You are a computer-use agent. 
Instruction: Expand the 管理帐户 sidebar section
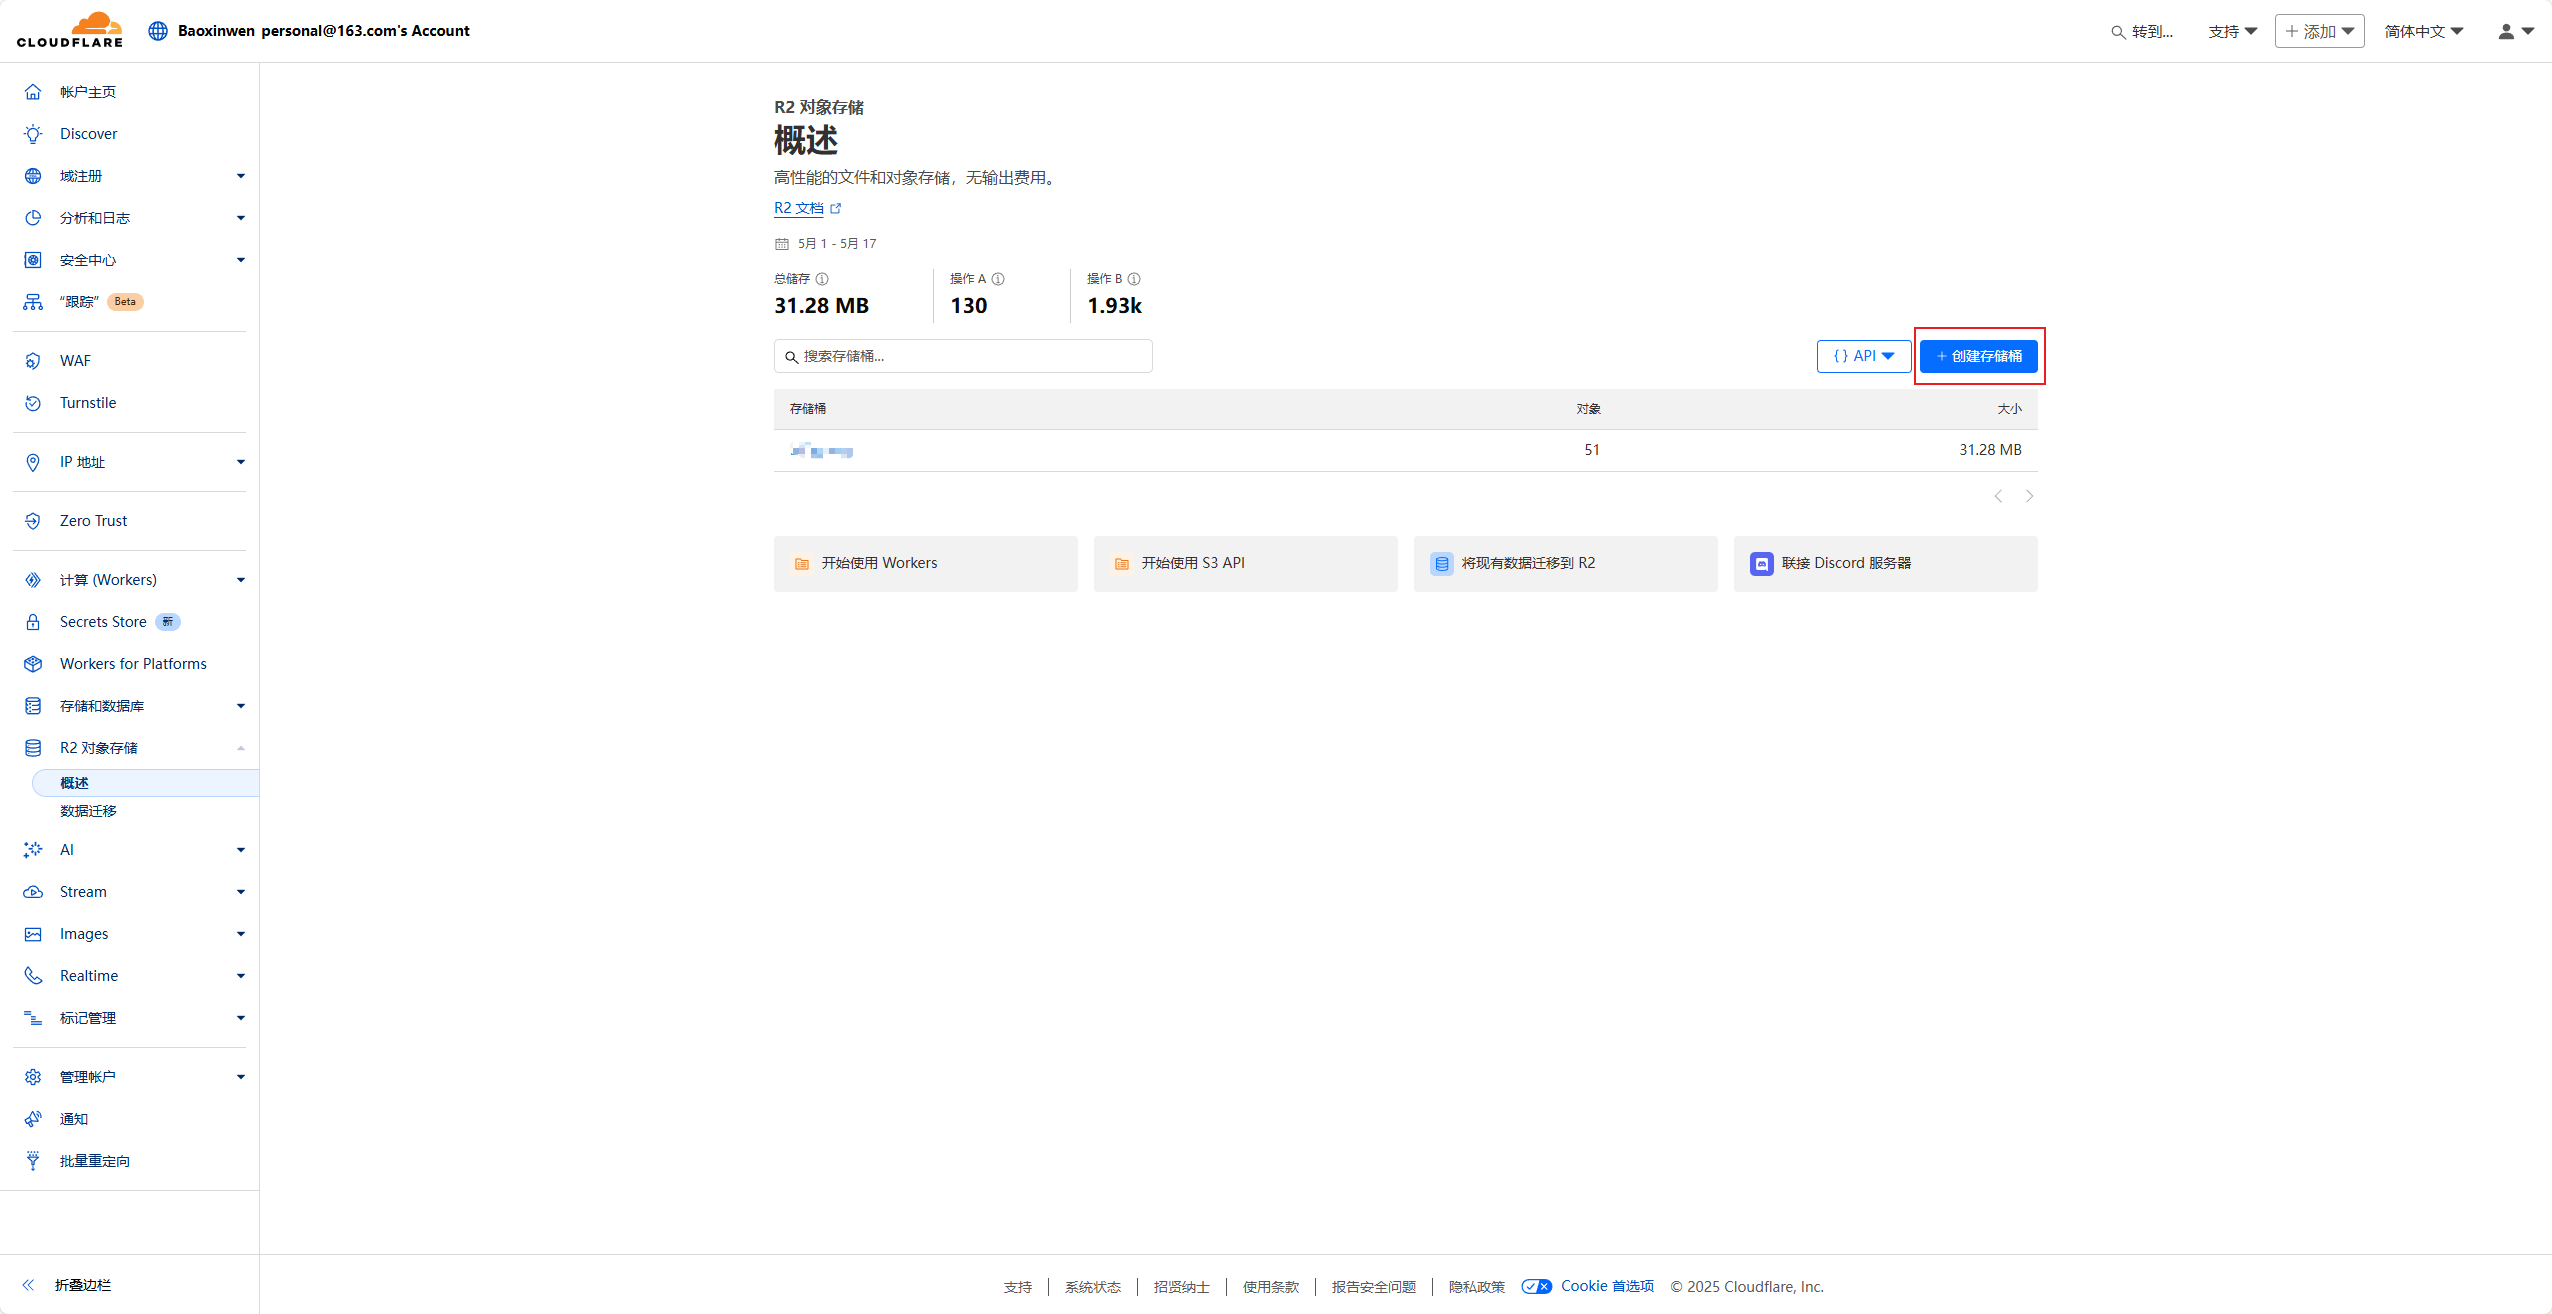click(241, 1077)
